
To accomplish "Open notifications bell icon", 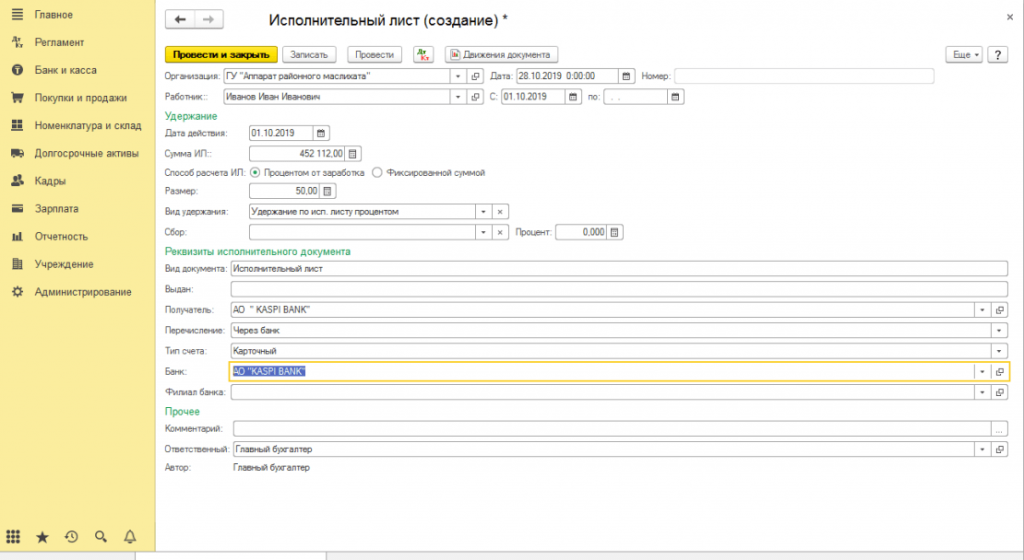I will pos(129,537).
